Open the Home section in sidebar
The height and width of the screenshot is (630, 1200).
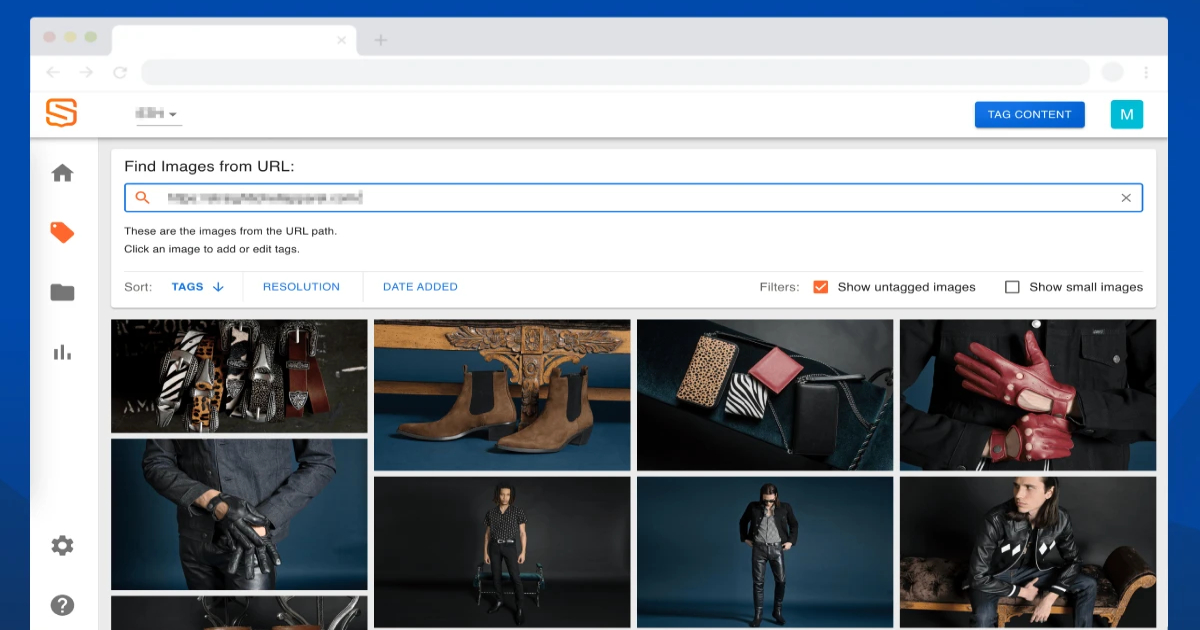[x=62, y=173]
